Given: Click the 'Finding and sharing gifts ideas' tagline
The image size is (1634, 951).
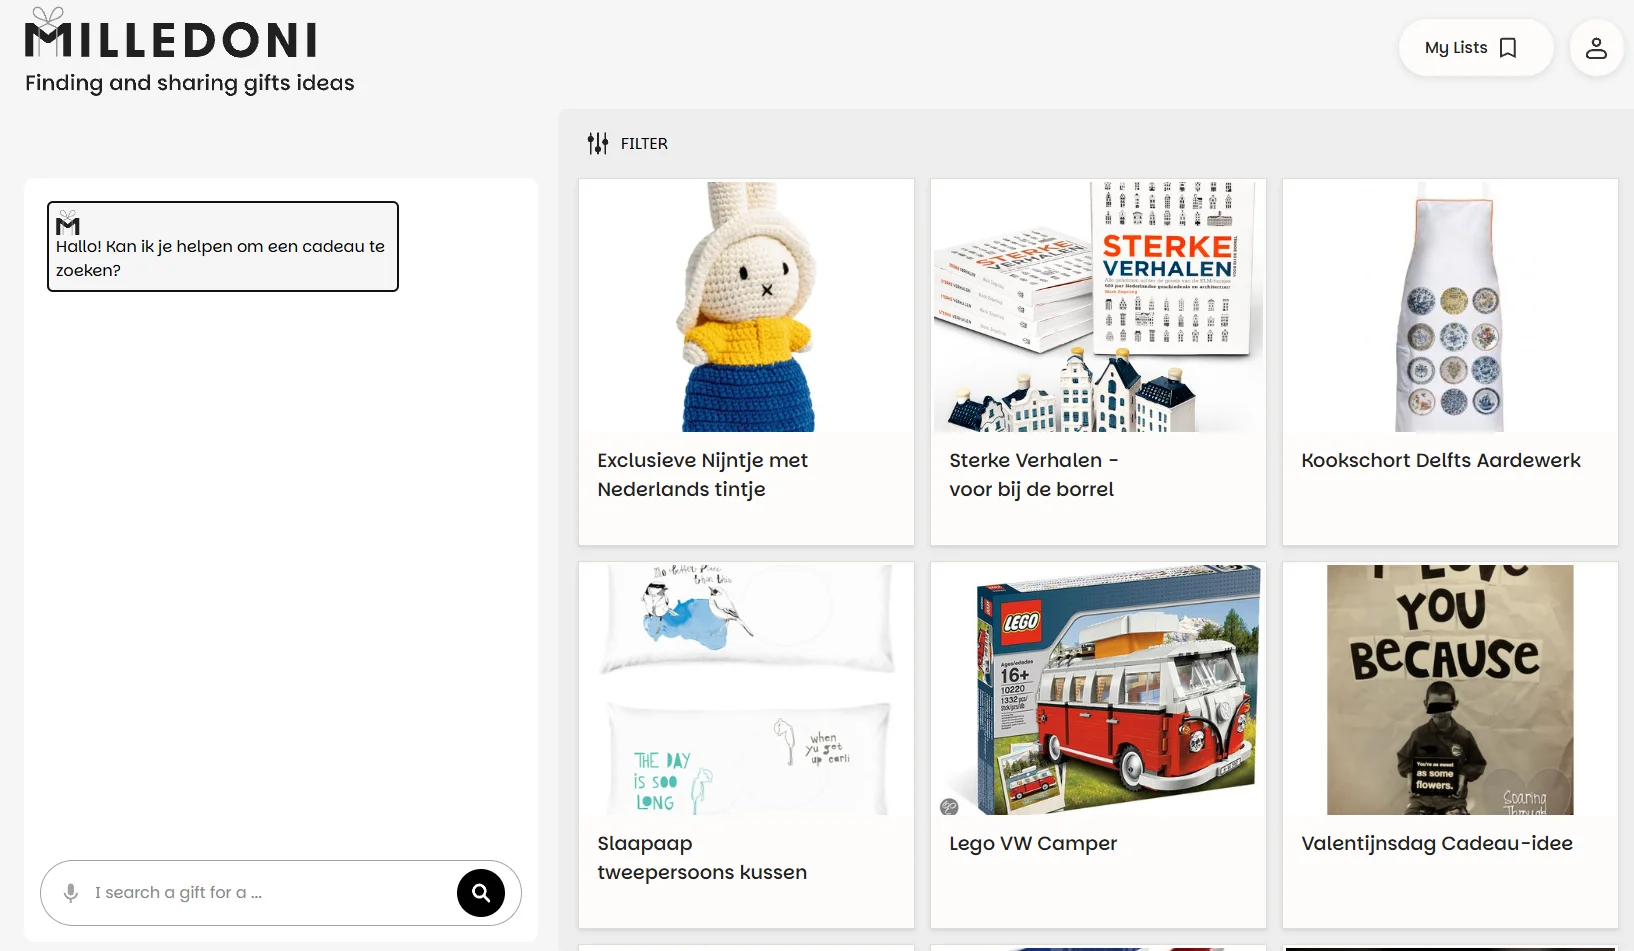Looking at the screenshot, I should 190,83.
